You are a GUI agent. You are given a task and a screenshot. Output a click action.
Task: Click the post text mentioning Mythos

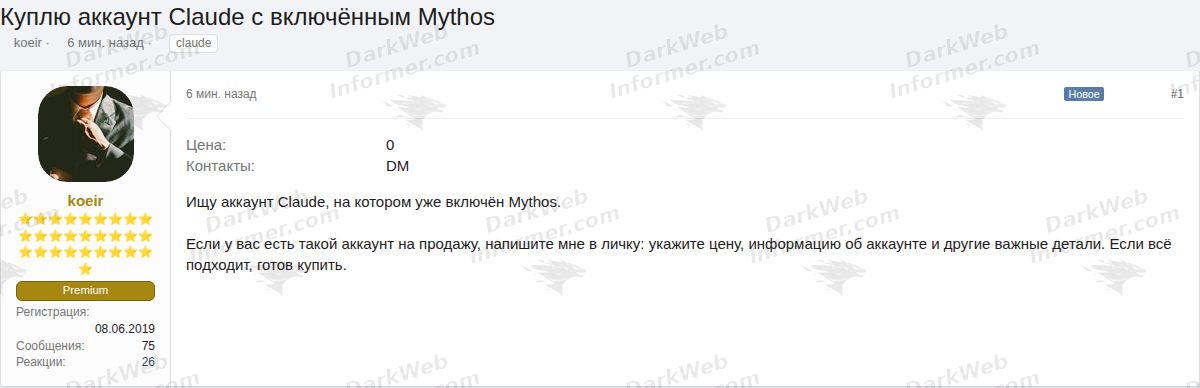click(x=374, y=202)
